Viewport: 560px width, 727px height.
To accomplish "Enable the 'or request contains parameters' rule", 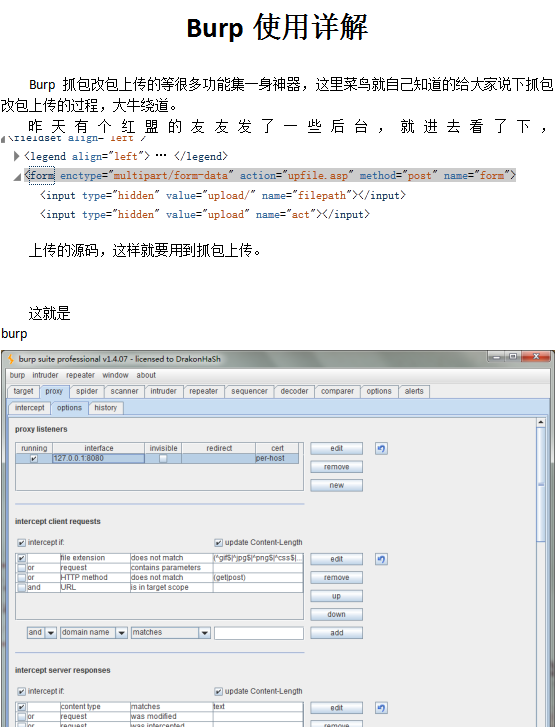I will pos(22,568).
